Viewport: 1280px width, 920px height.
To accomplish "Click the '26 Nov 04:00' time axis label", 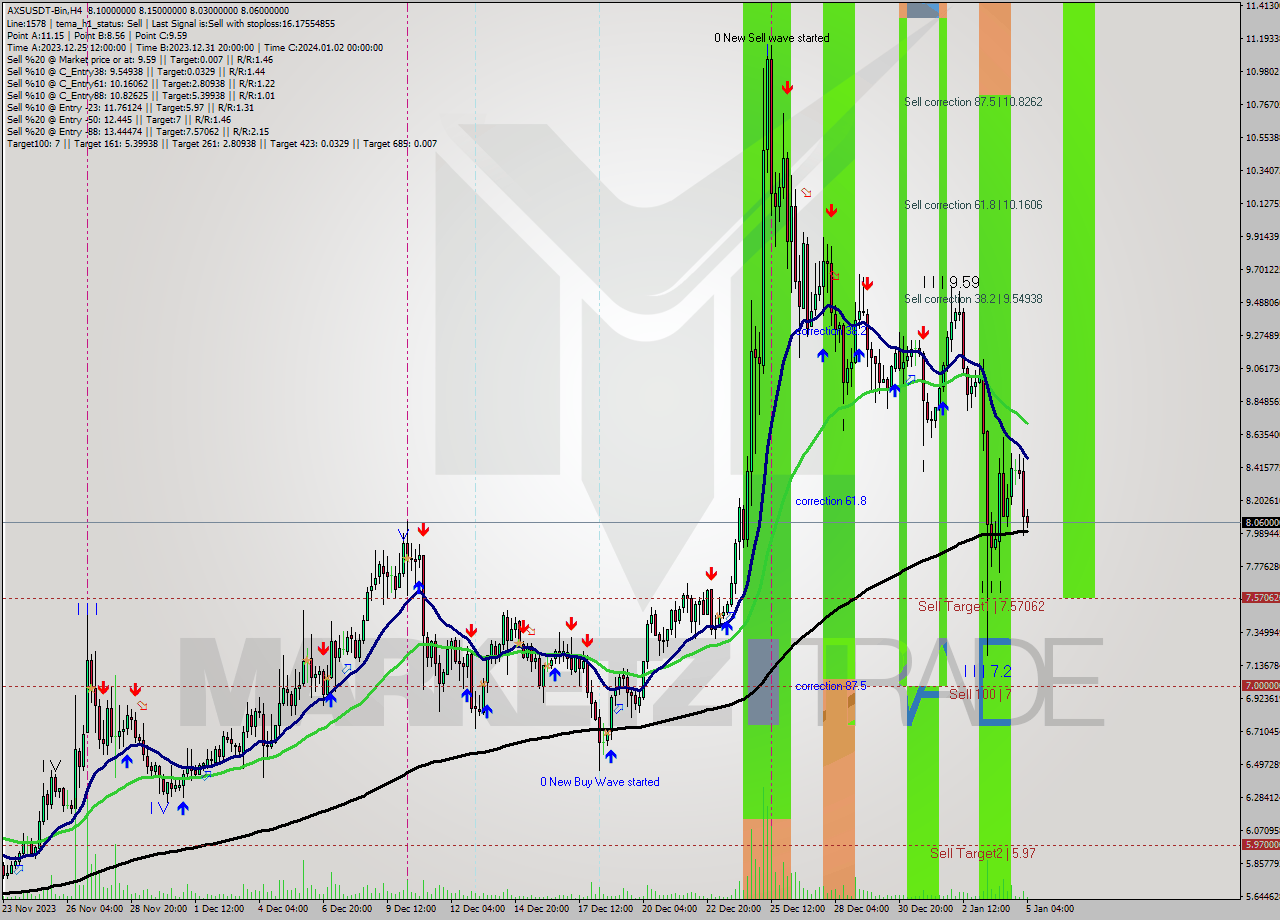I will pyautogui.click(x=95, y=909).
